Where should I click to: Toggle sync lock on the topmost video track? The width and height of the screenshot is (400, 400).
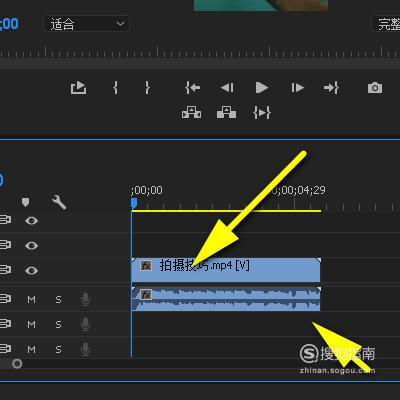tap(5, 220)
